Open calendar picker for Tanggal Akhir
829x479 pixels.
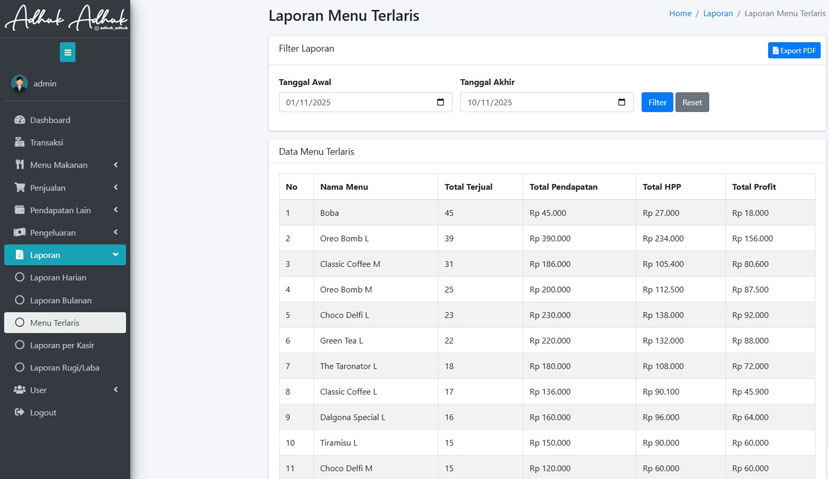point(621,102)
